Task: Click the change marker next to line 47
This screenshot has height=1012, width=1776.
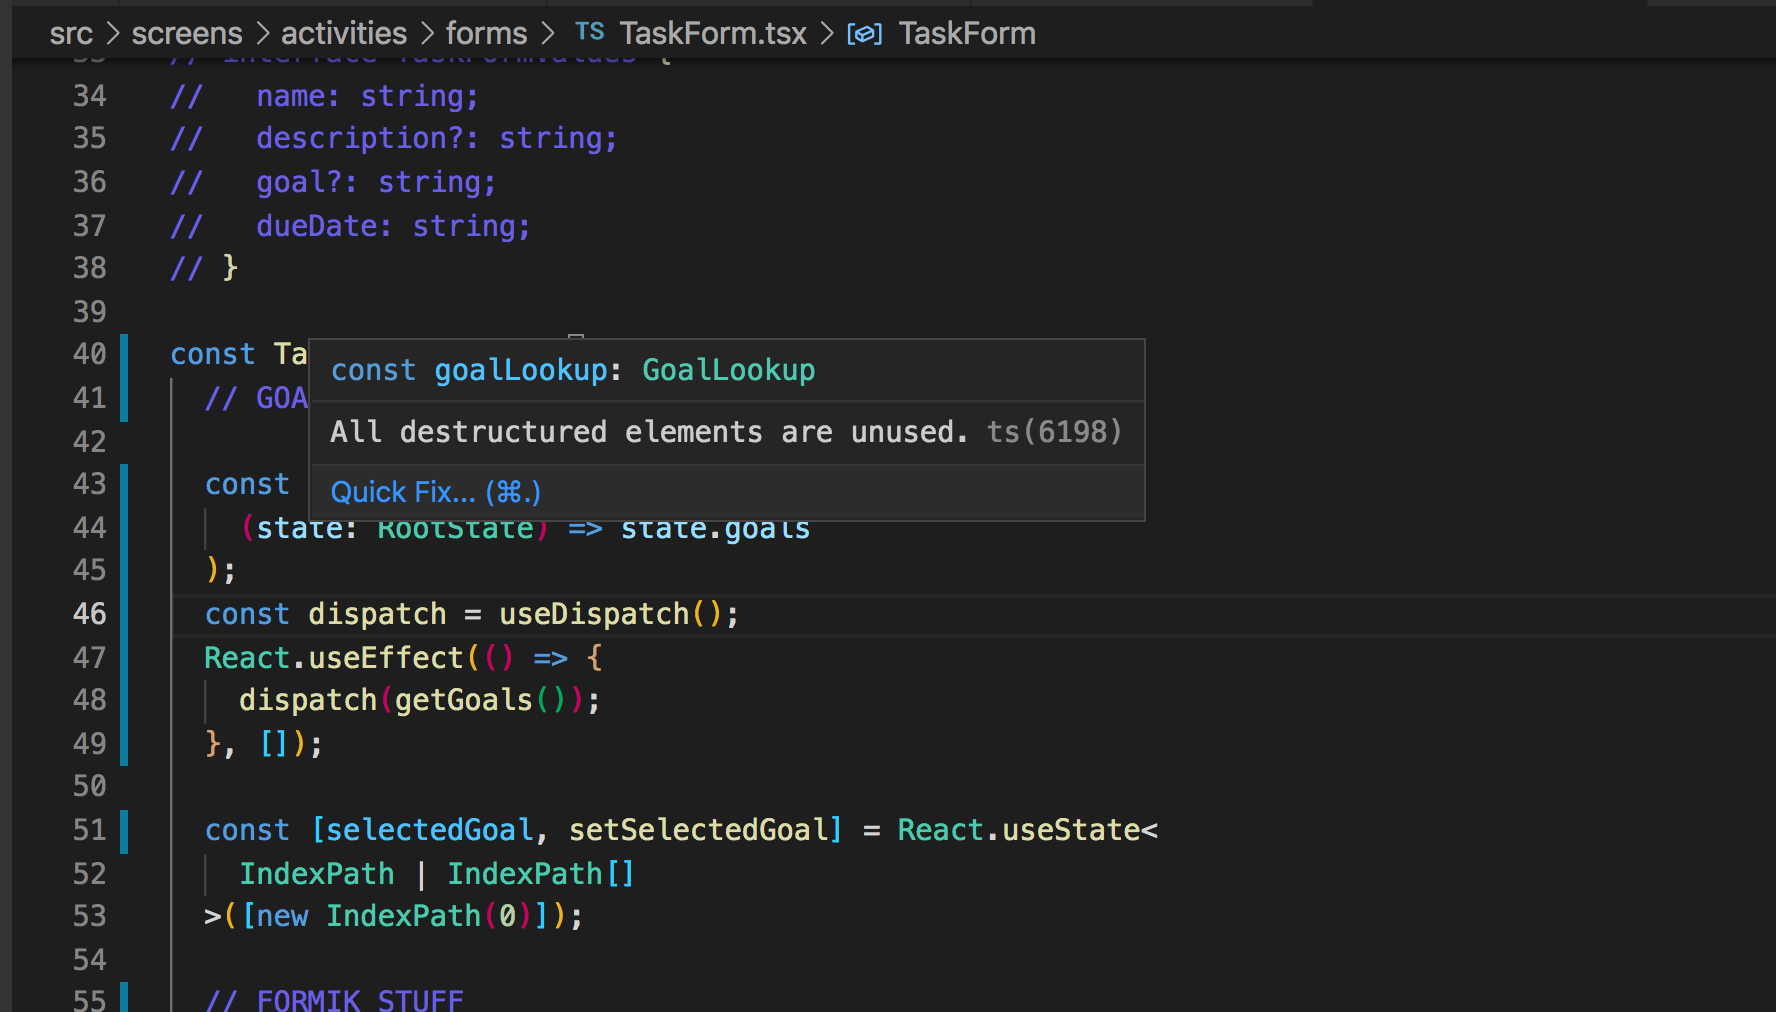Action: (124, 658)
